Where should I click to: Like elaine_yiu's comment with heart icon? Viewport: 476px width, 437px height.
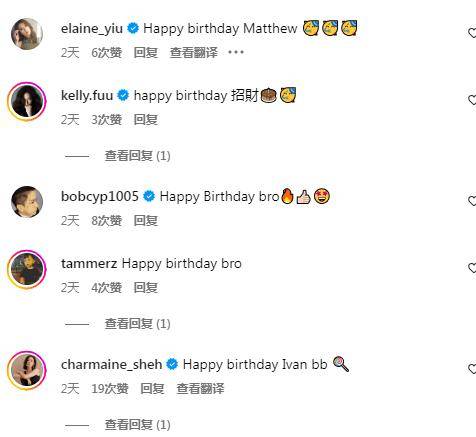(x=472, y=33)
